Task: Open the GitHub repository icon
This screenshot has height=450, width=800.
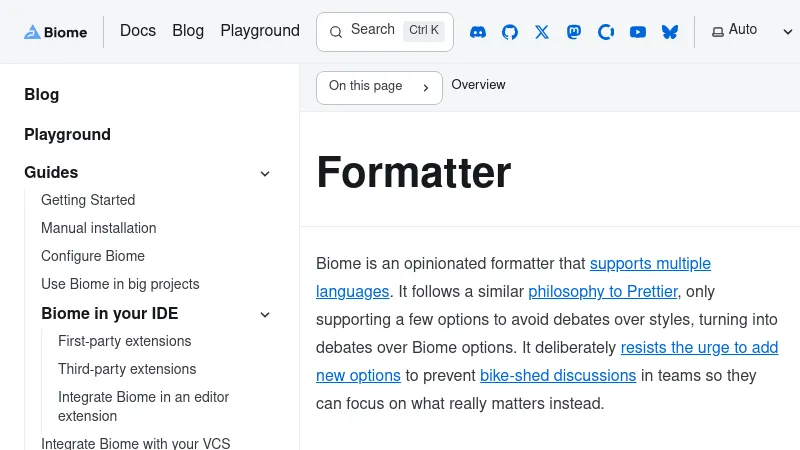Action: (x=510, y=32)
